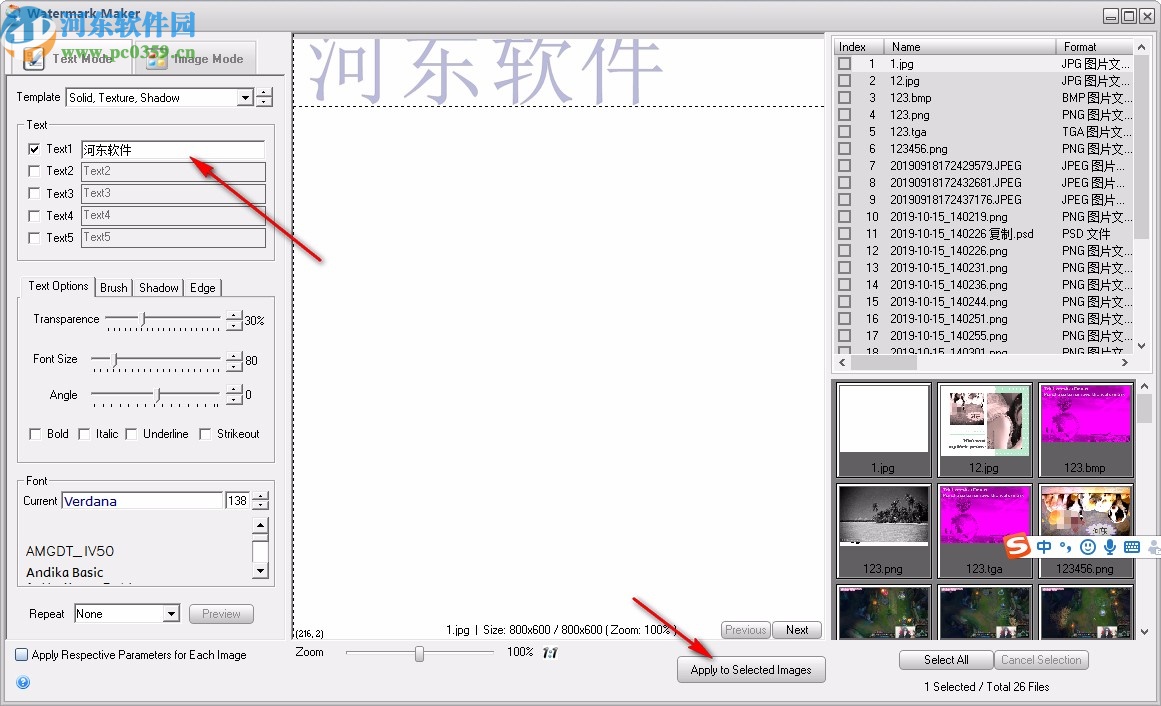Click the Select All button

tap(945, 660)
